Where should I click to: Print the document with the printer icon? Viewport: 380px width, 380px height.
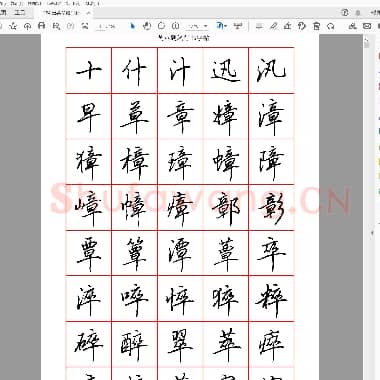[x=42, y=26]
